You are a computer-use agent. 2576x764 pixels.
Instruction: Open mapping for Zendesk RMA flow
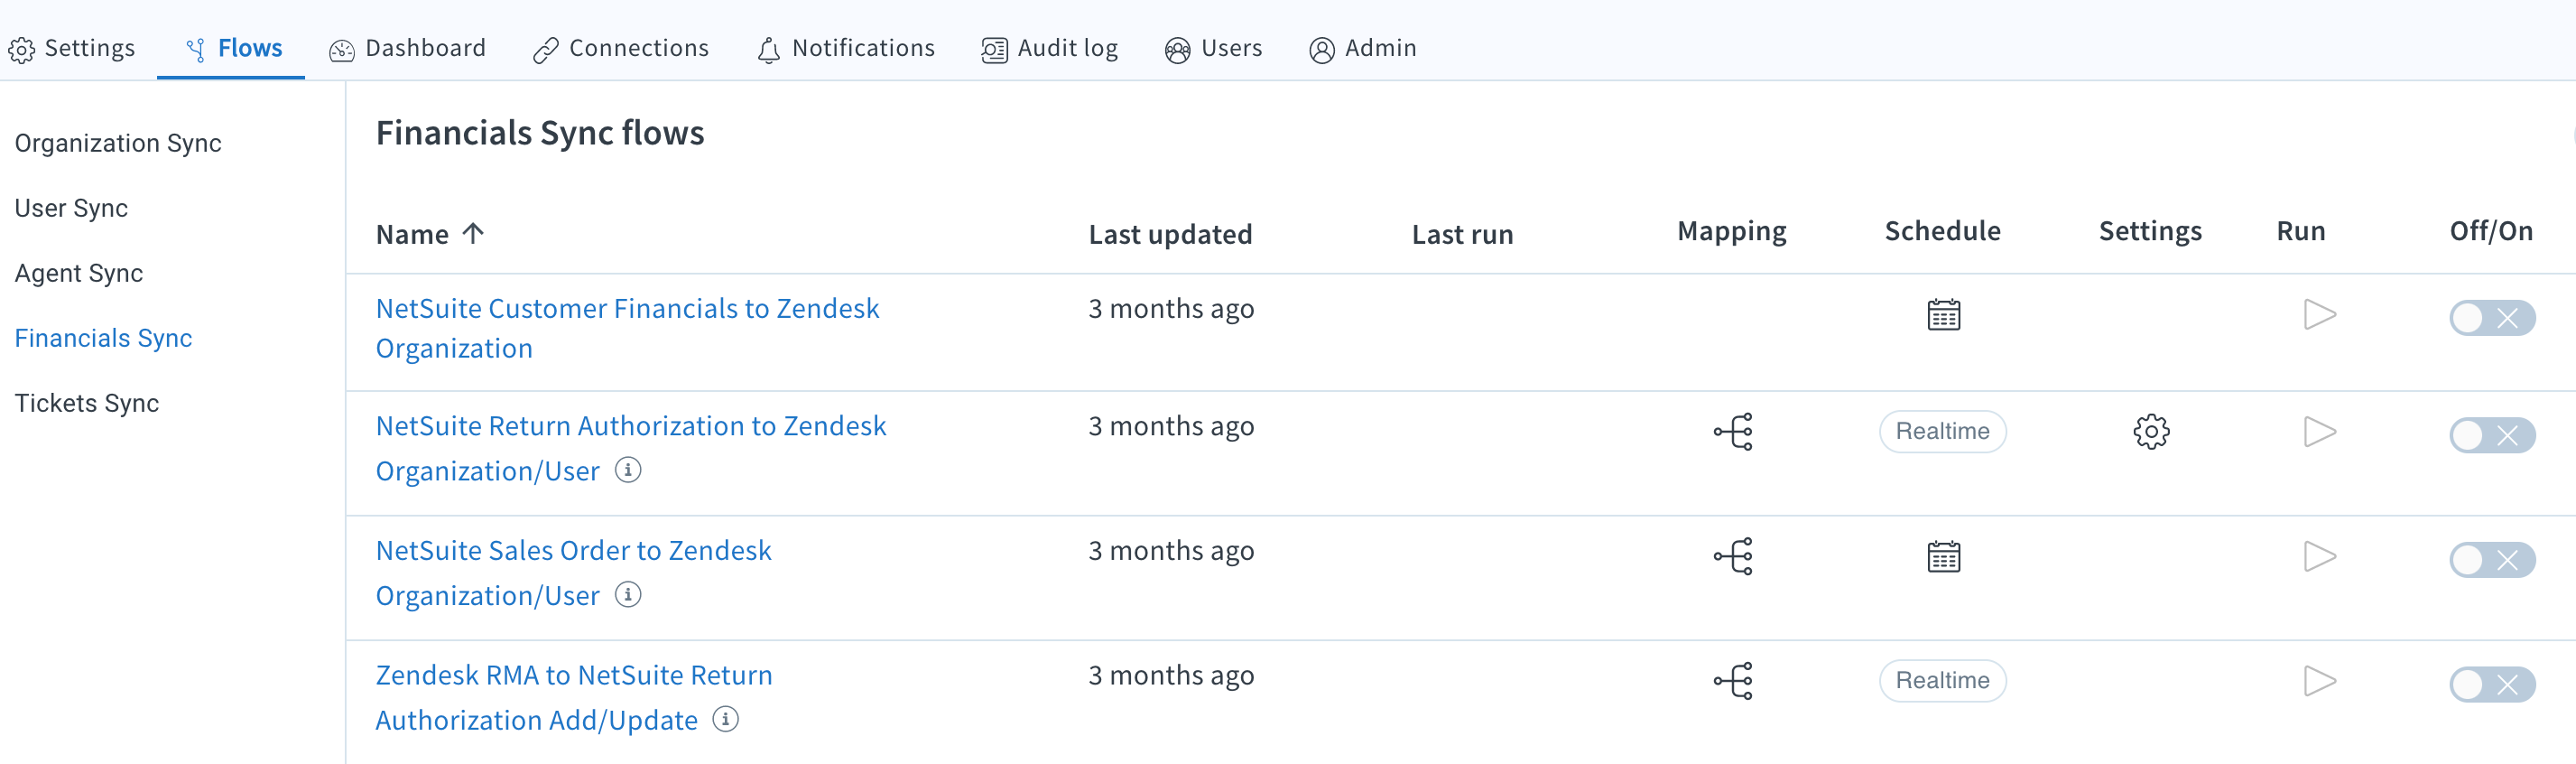pyautogui.click(x=1733, y=681)
